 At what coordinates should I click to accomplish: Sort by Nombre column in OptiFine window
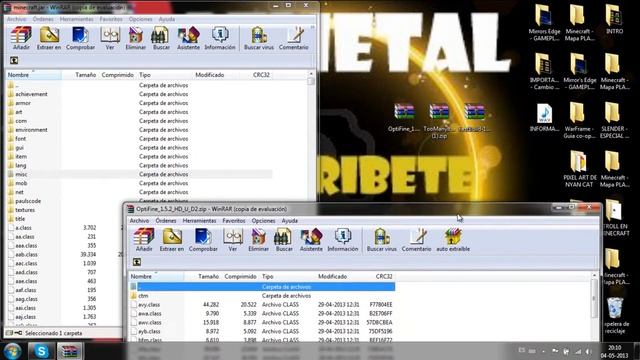157,276
